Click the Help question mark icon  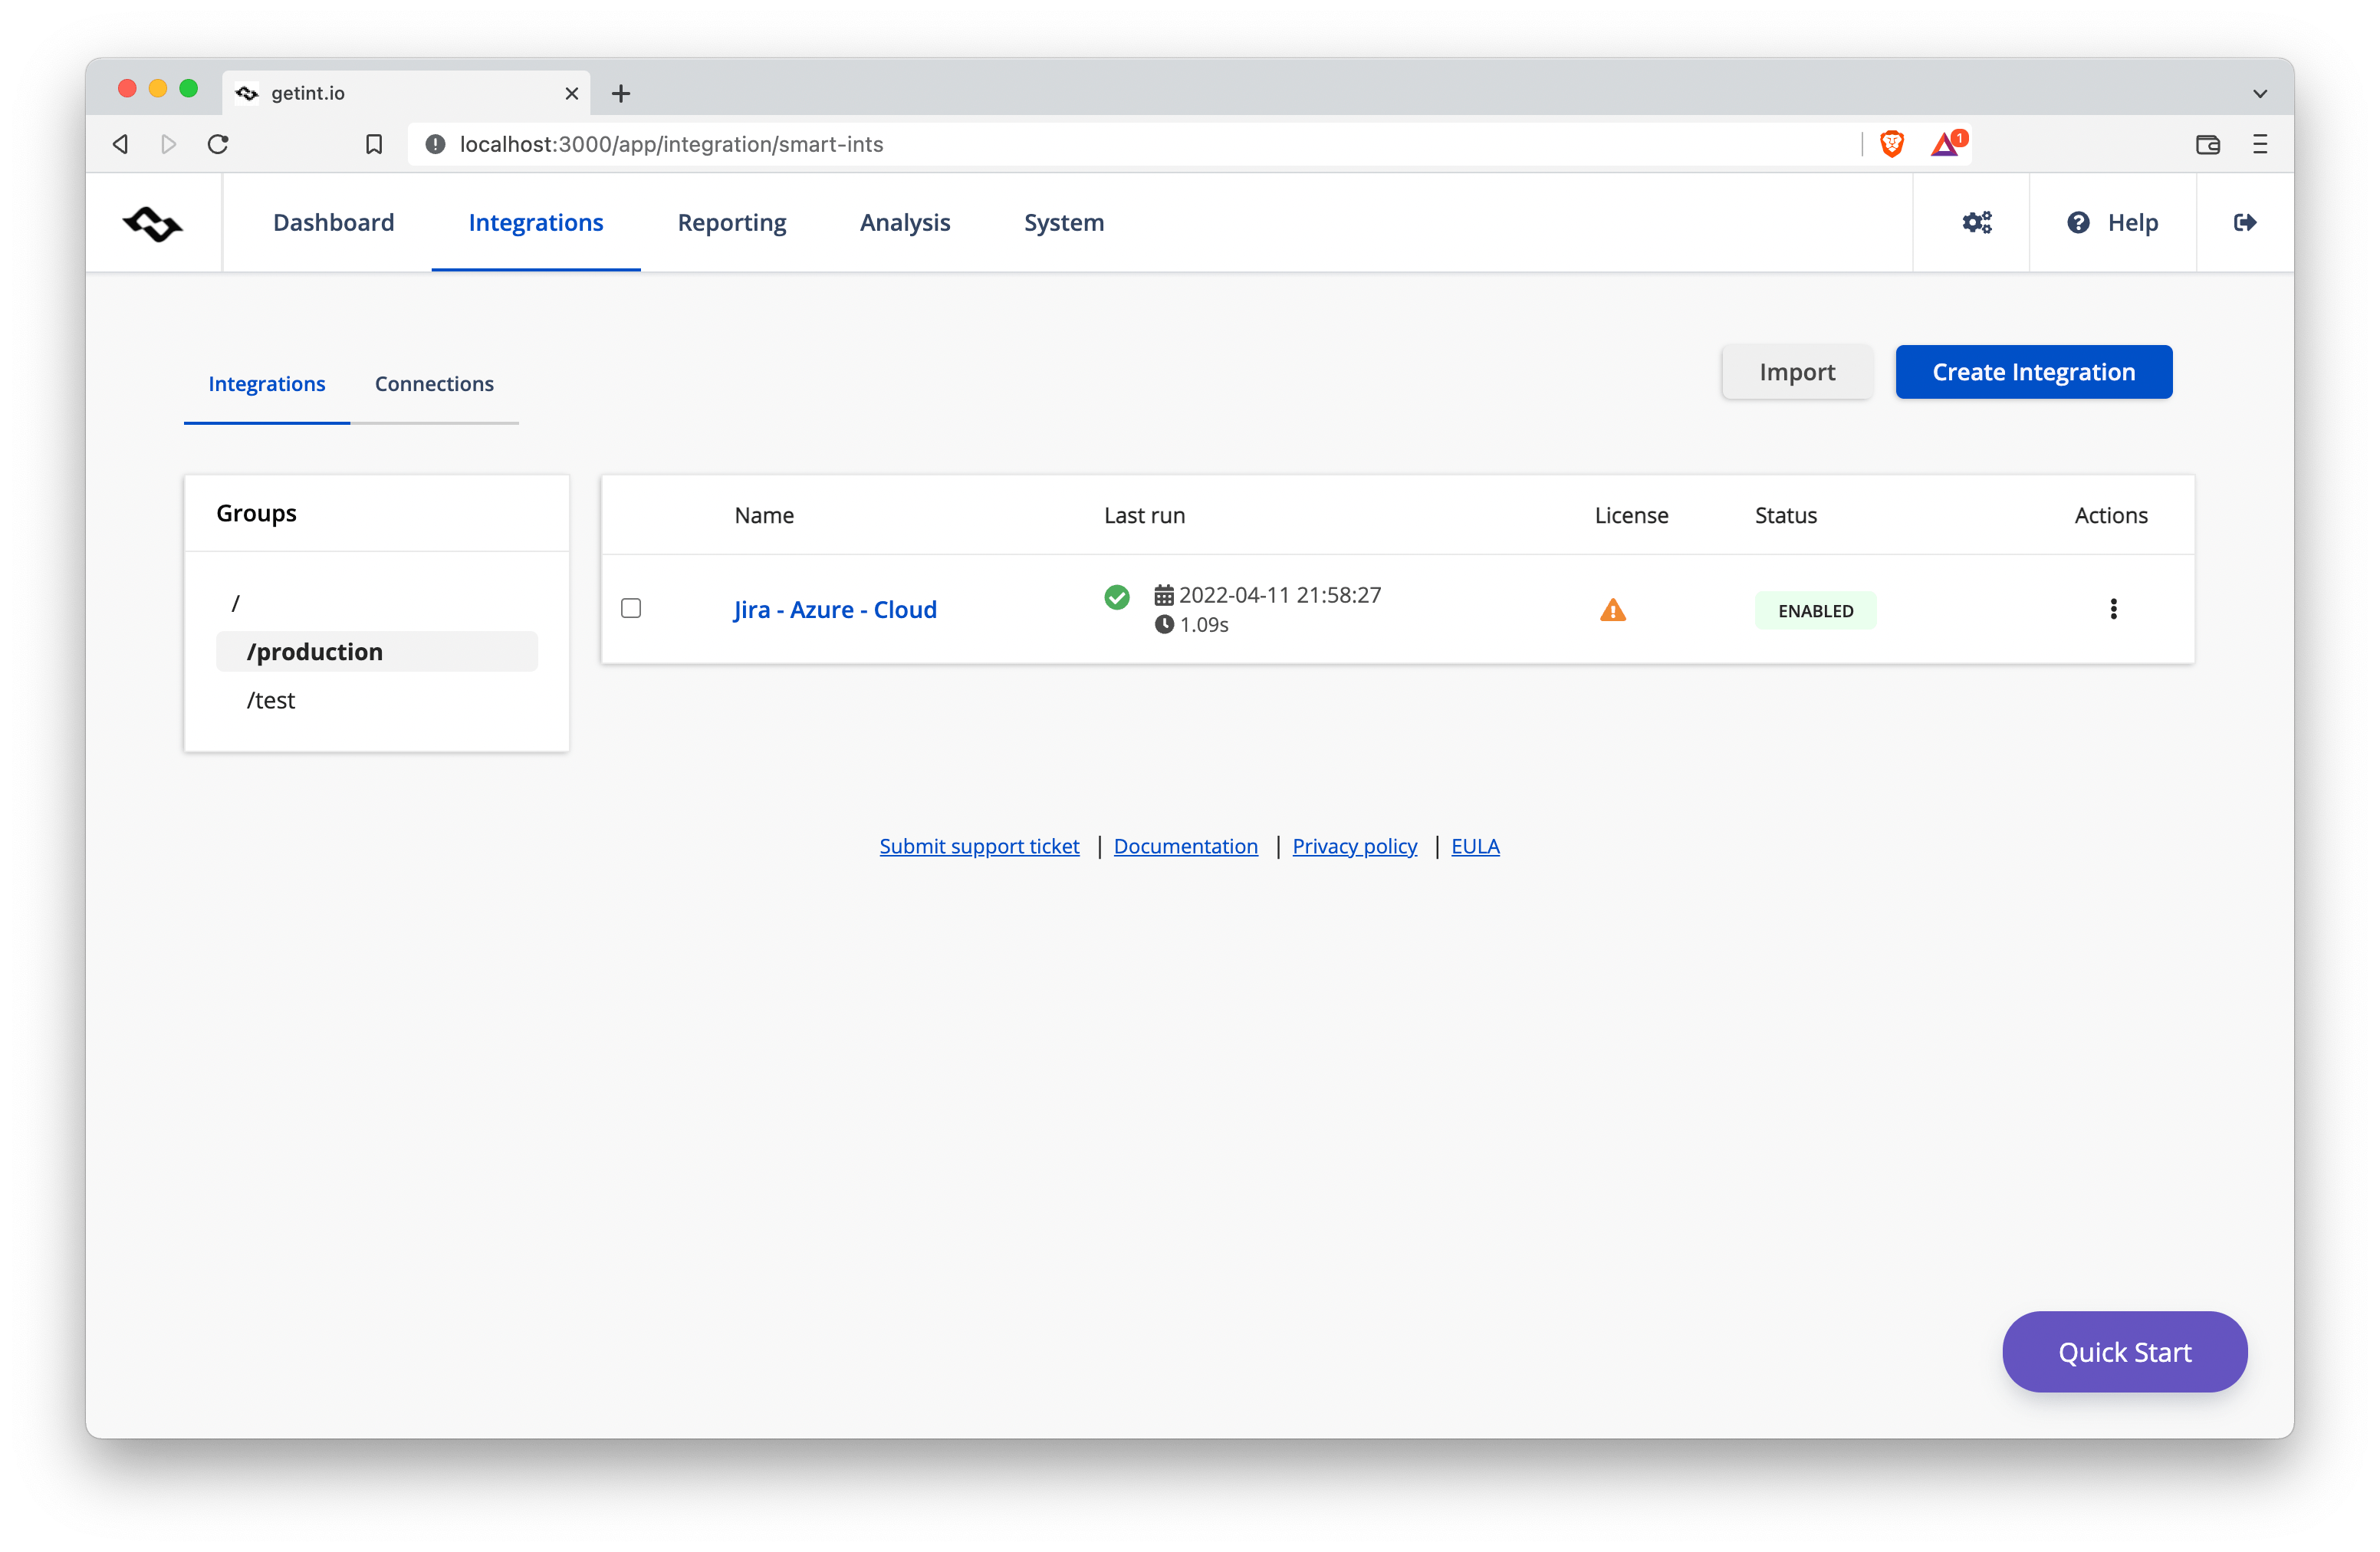[2078, 222]
